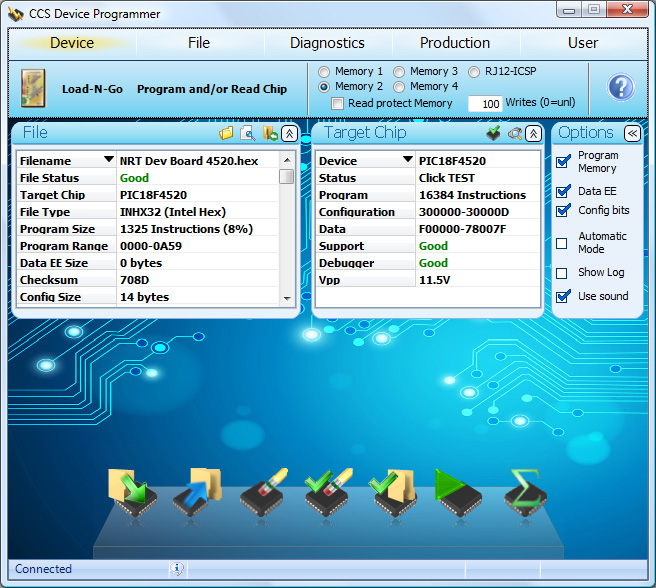Collapse the Options panel

point(631,133)
